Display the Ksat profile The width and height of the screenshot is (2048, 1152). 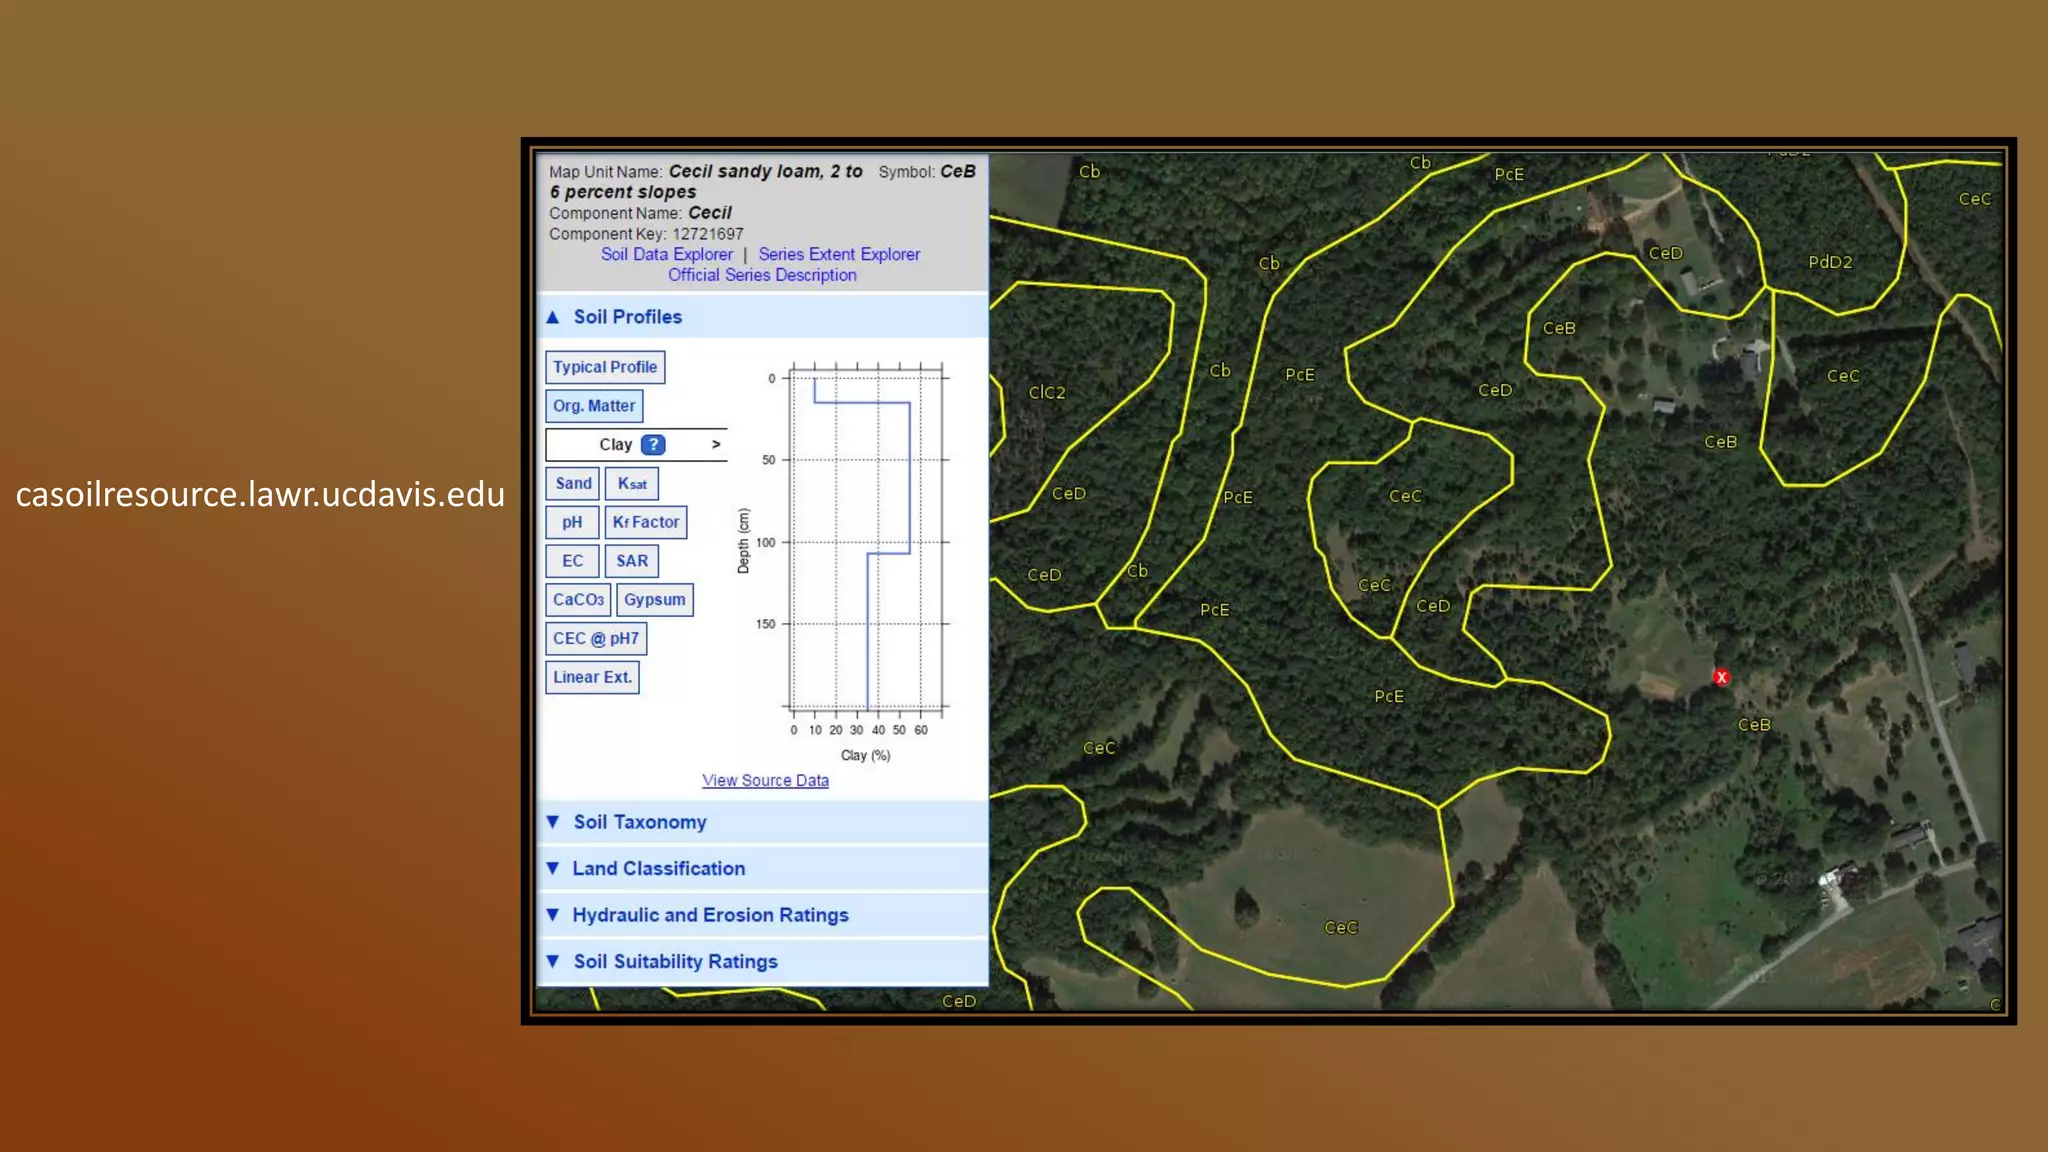click(x=632, y=483)
